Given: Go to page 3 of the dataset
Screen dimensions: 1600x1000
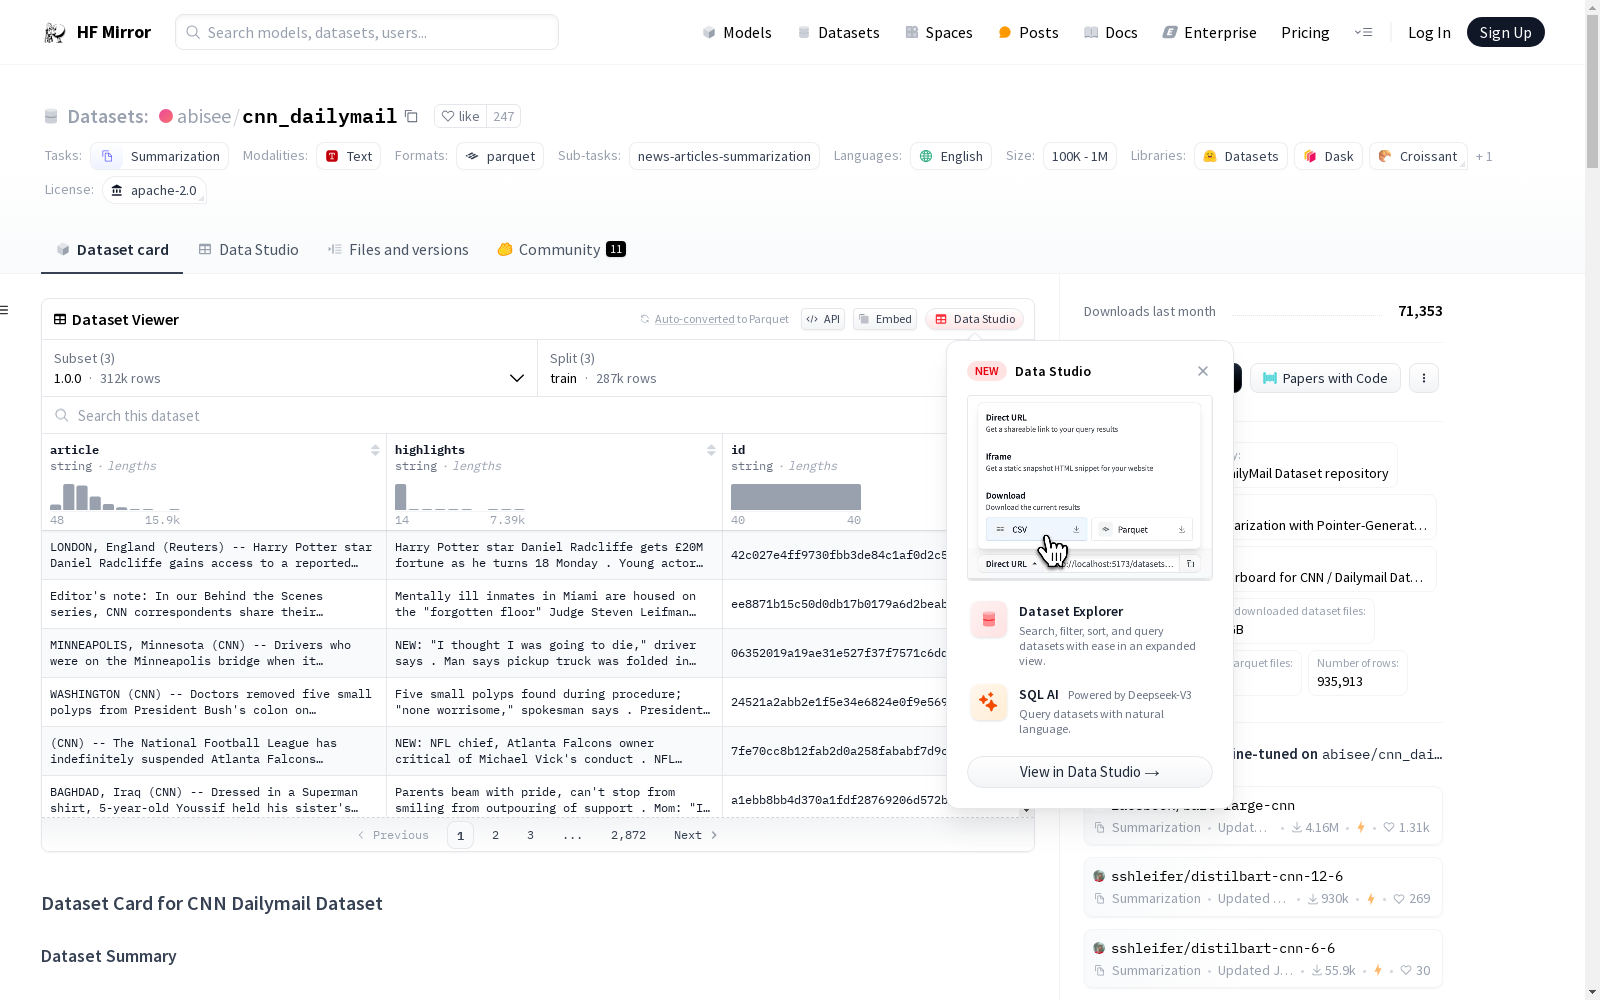Looking at the screenshot, I should click(x=530, y=835).
